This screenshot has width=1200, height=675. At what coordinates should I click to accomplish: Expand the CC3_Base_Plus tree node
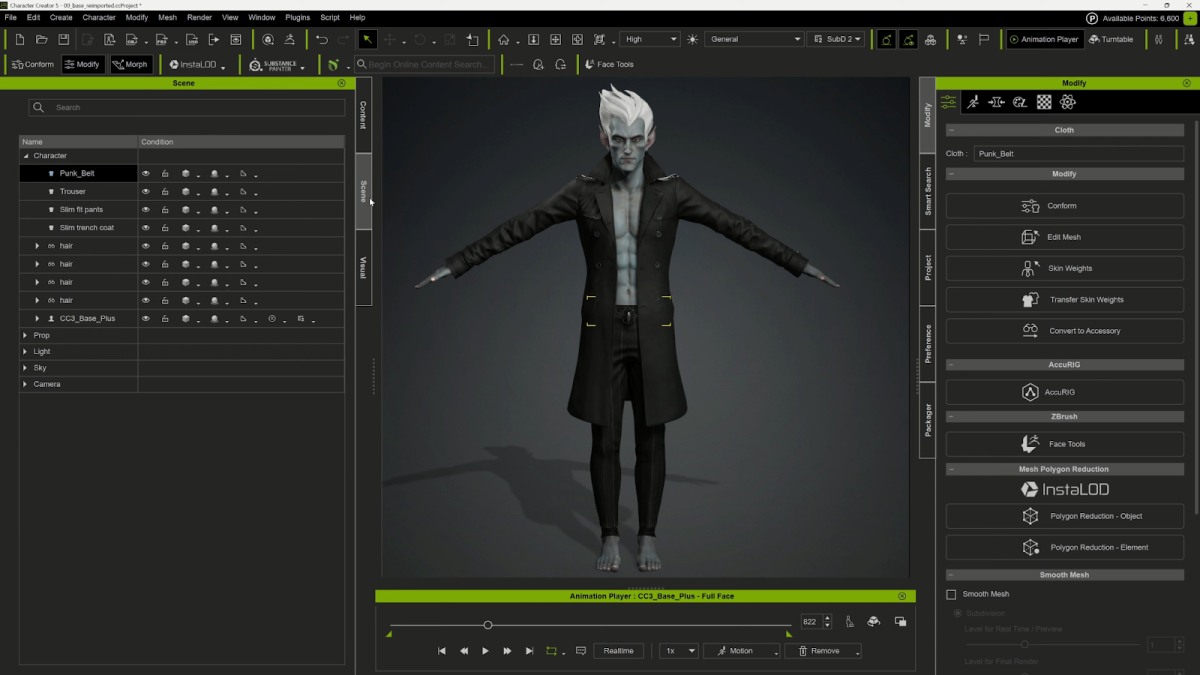(x=37, y=319)
